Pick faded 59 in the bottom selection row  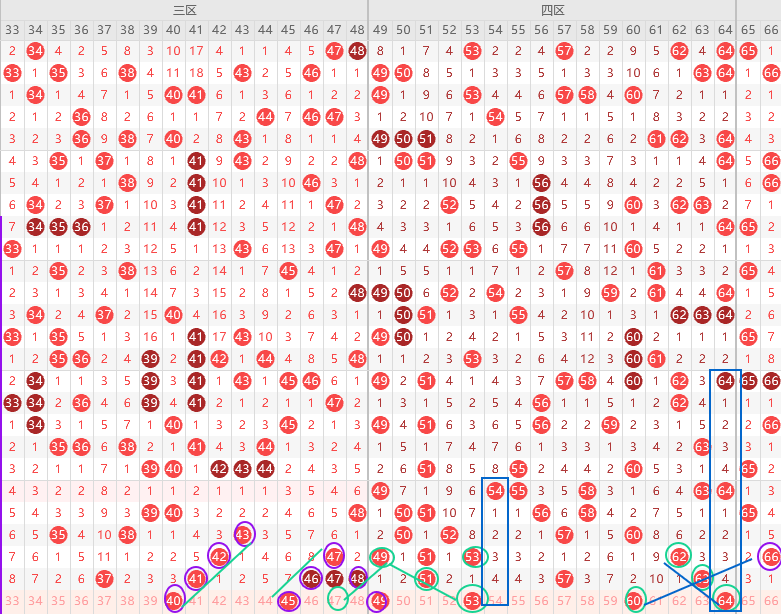pos(610,601)
